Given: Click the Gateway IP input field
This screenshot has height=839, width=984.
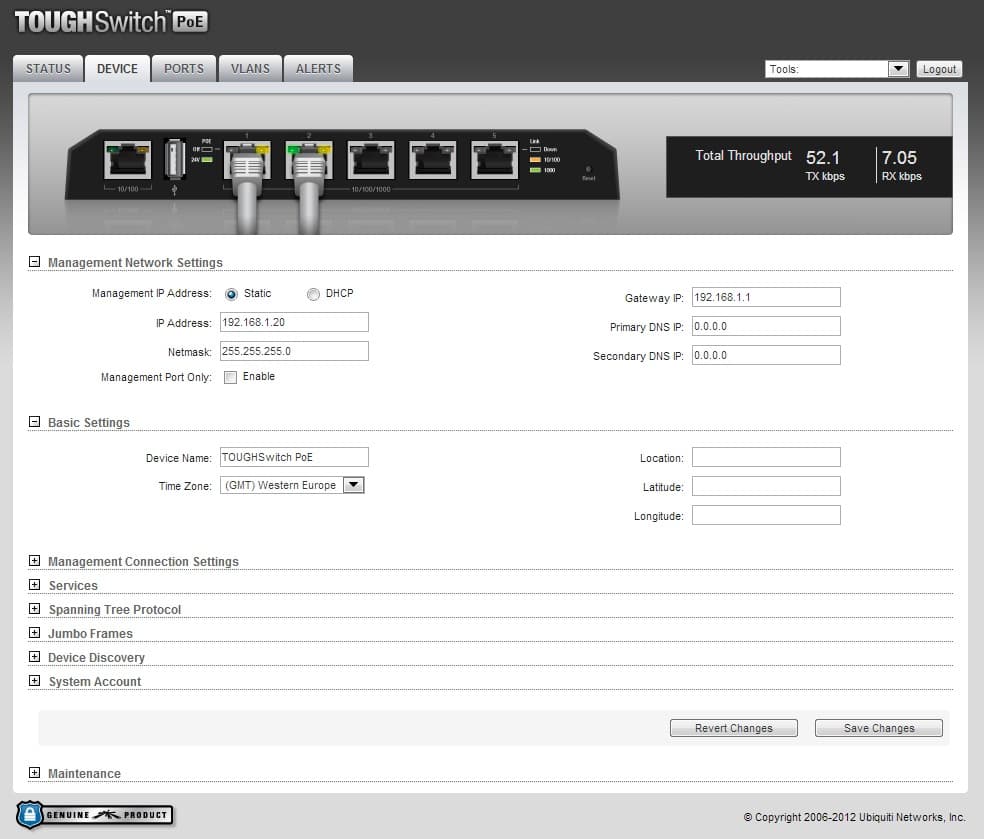Looking at the screenshot, I should (x=765, y=297).
